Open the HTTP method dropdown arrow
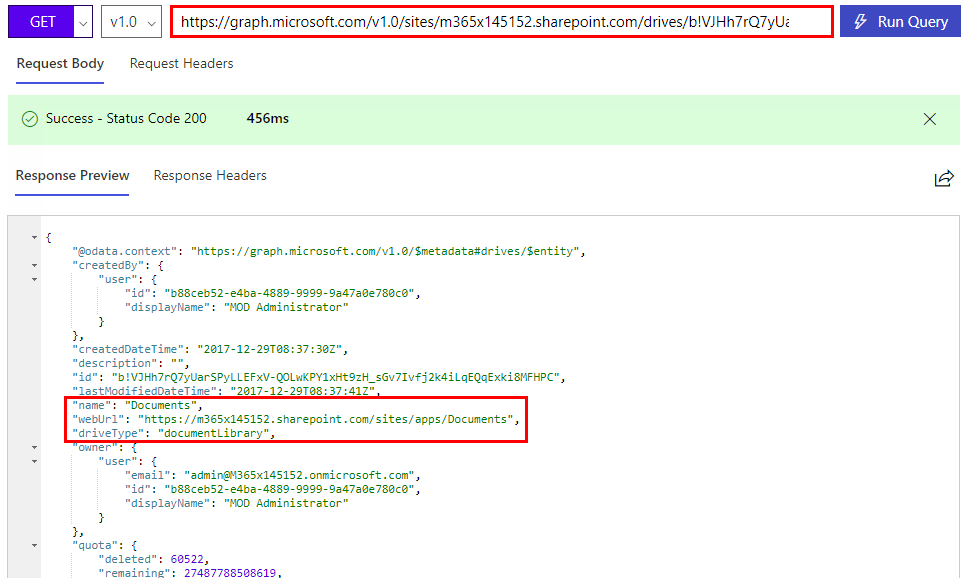965x579 pixels. (x=83, y=22)
